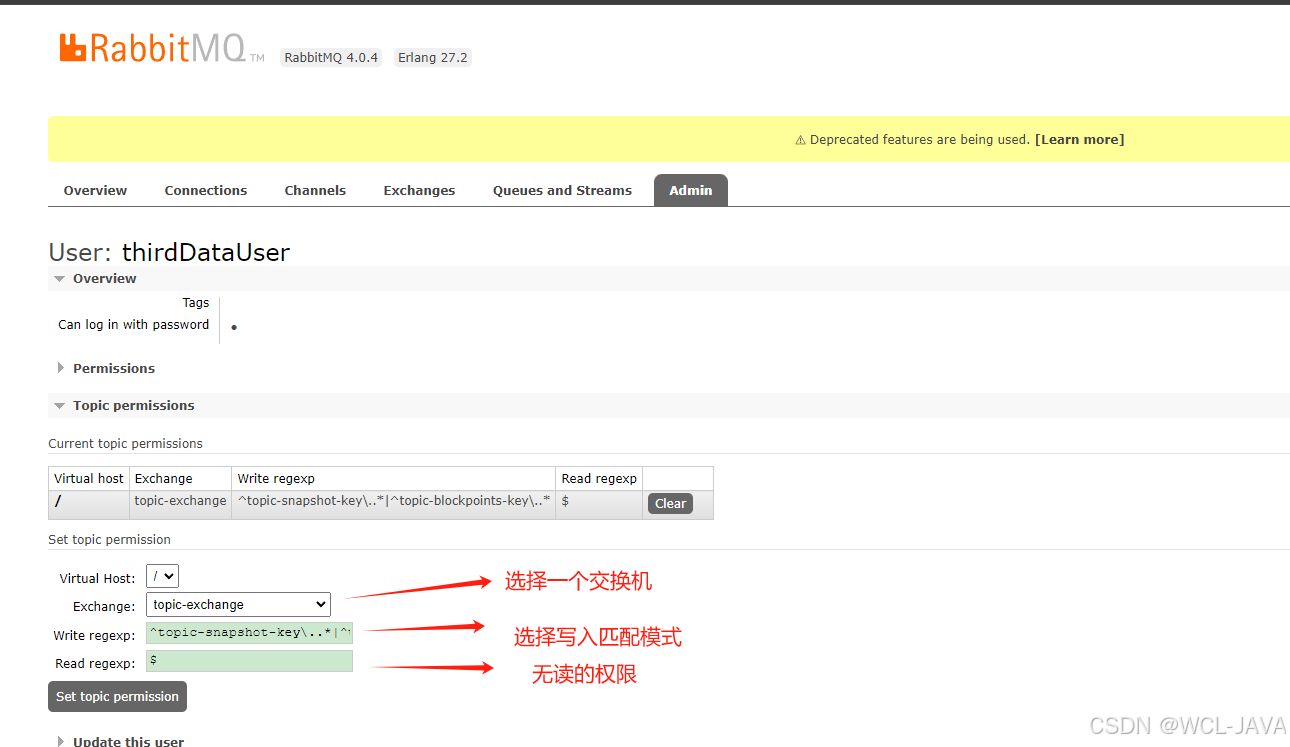Click the Set topic permission button
Viewport: 1290px width, 747px height.
pyautogui.click(x=117, y=696)
